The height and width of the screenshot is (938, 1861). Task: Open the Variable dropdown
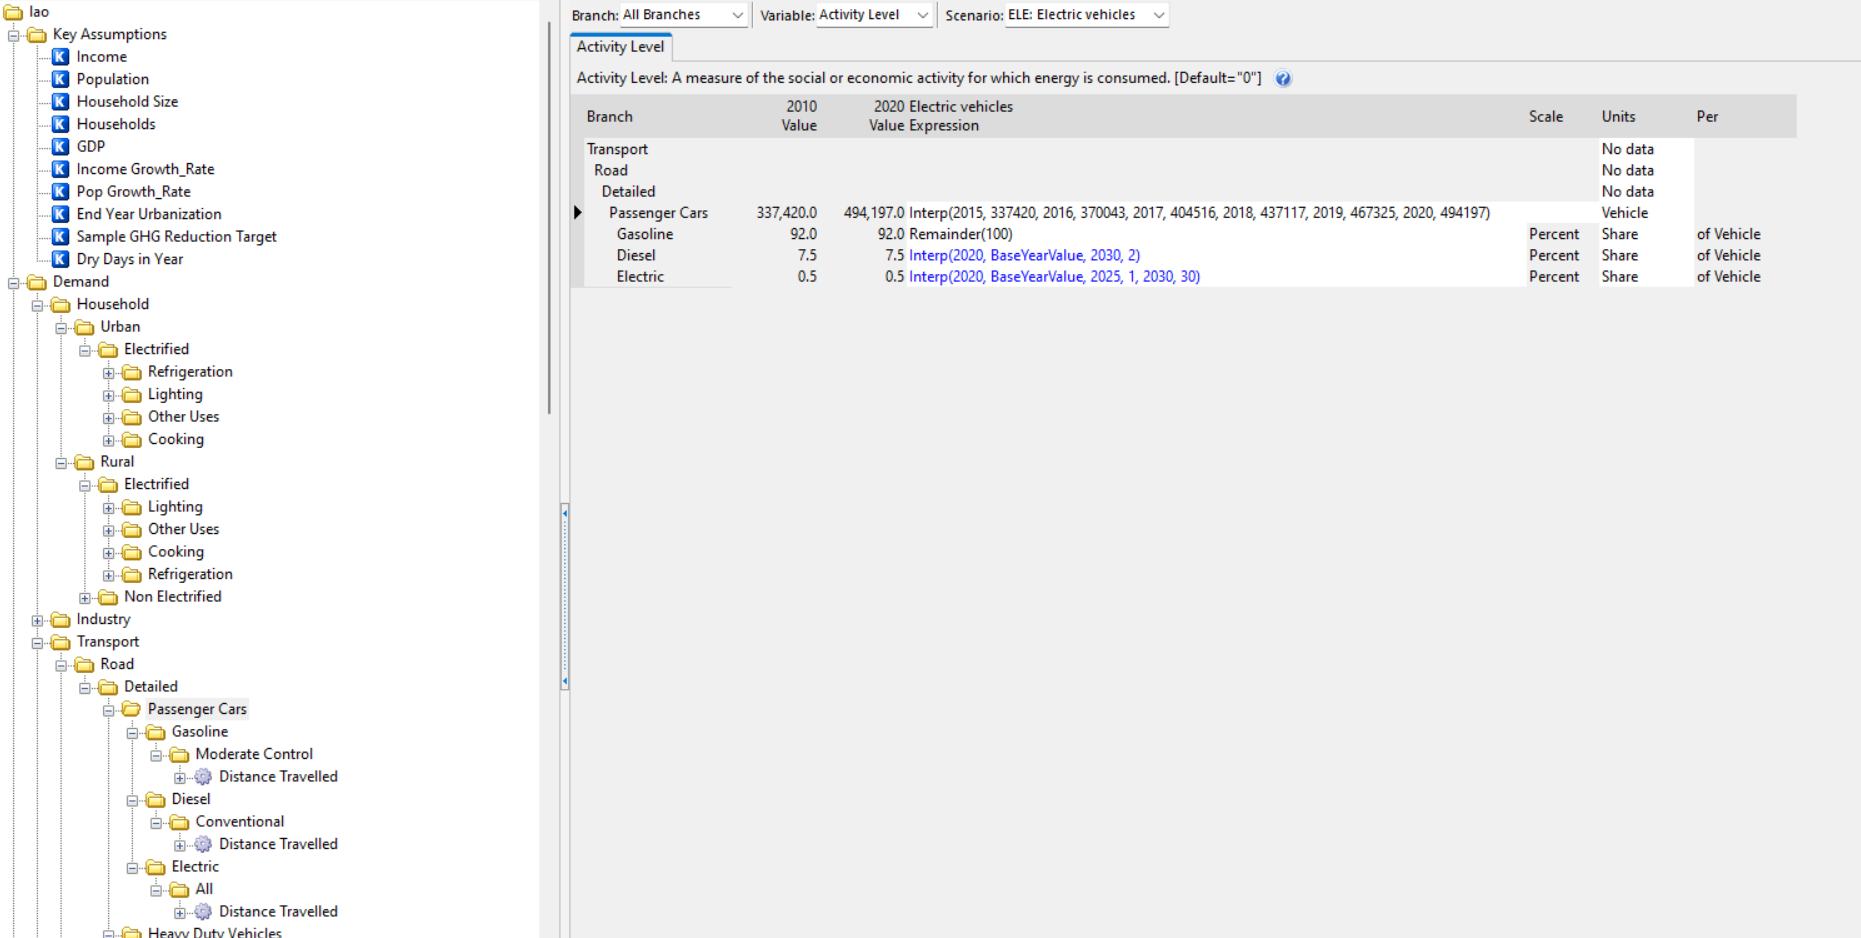(x=922, y=15)
